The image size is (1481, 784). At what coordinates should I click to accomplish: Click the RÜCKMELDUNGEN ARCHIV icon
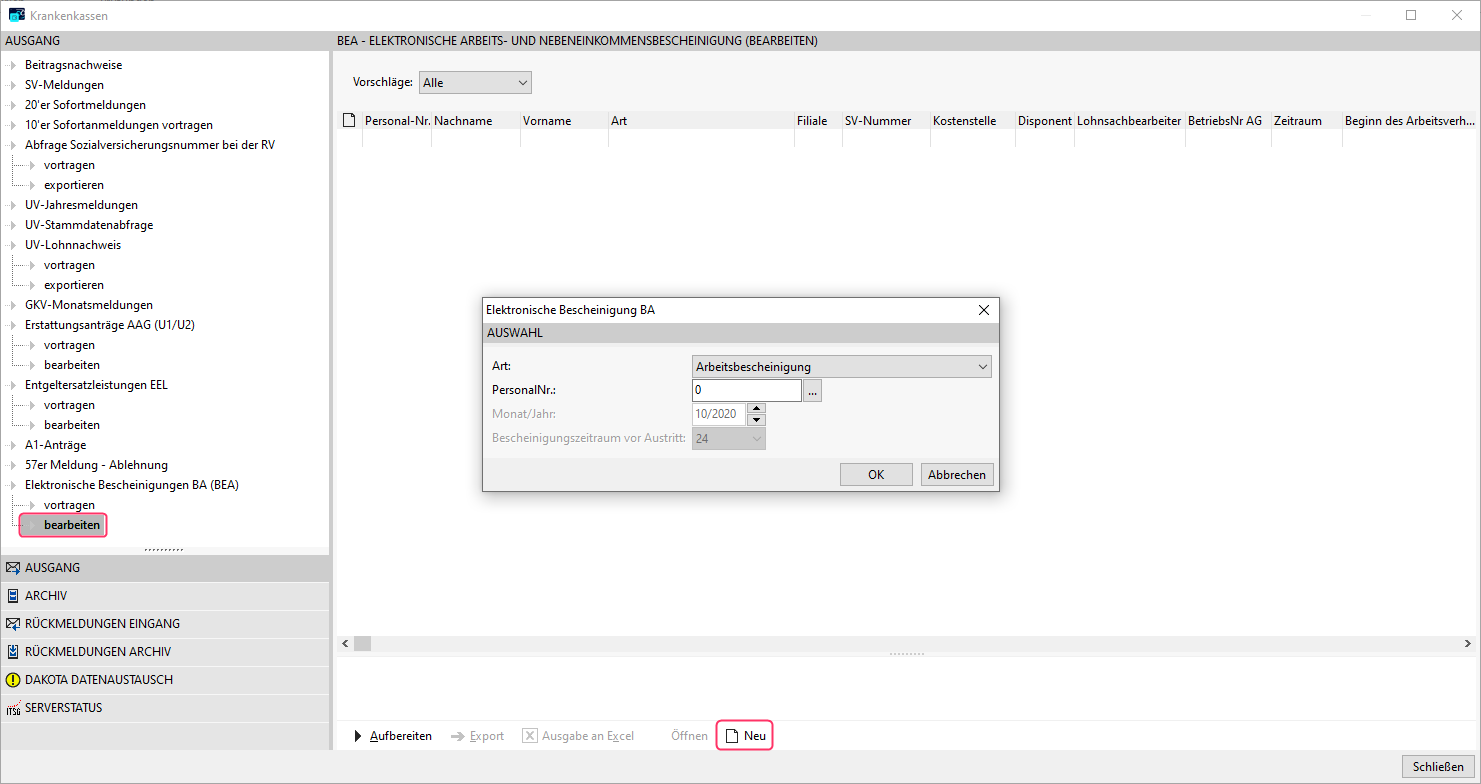tap(13, 652)
